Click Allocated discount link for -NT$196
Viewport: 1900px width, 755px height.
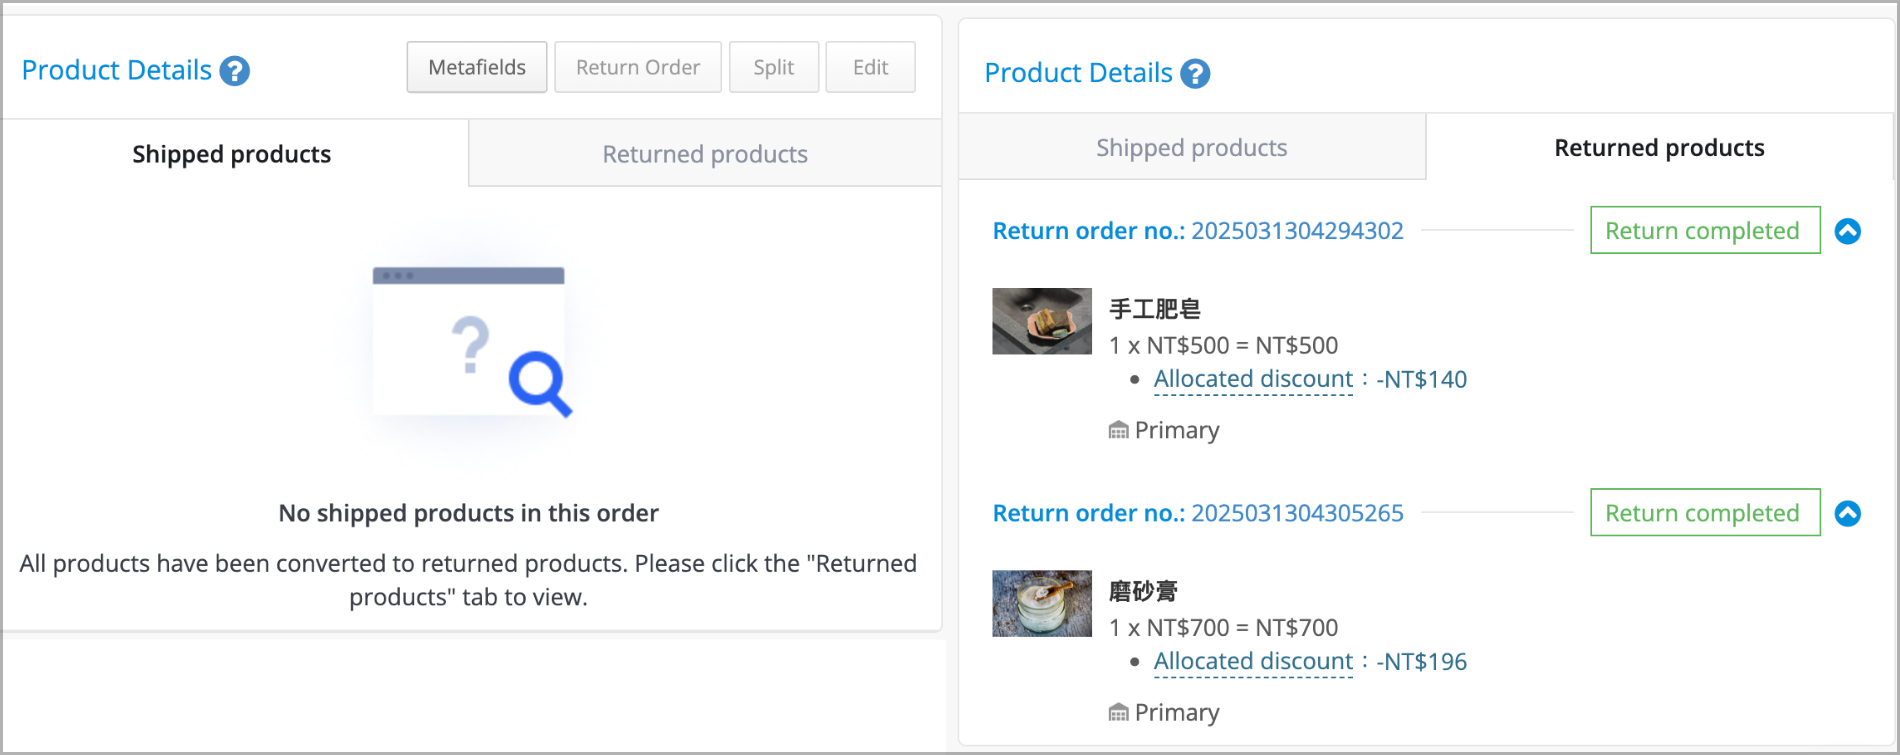tap(1253, 661)
